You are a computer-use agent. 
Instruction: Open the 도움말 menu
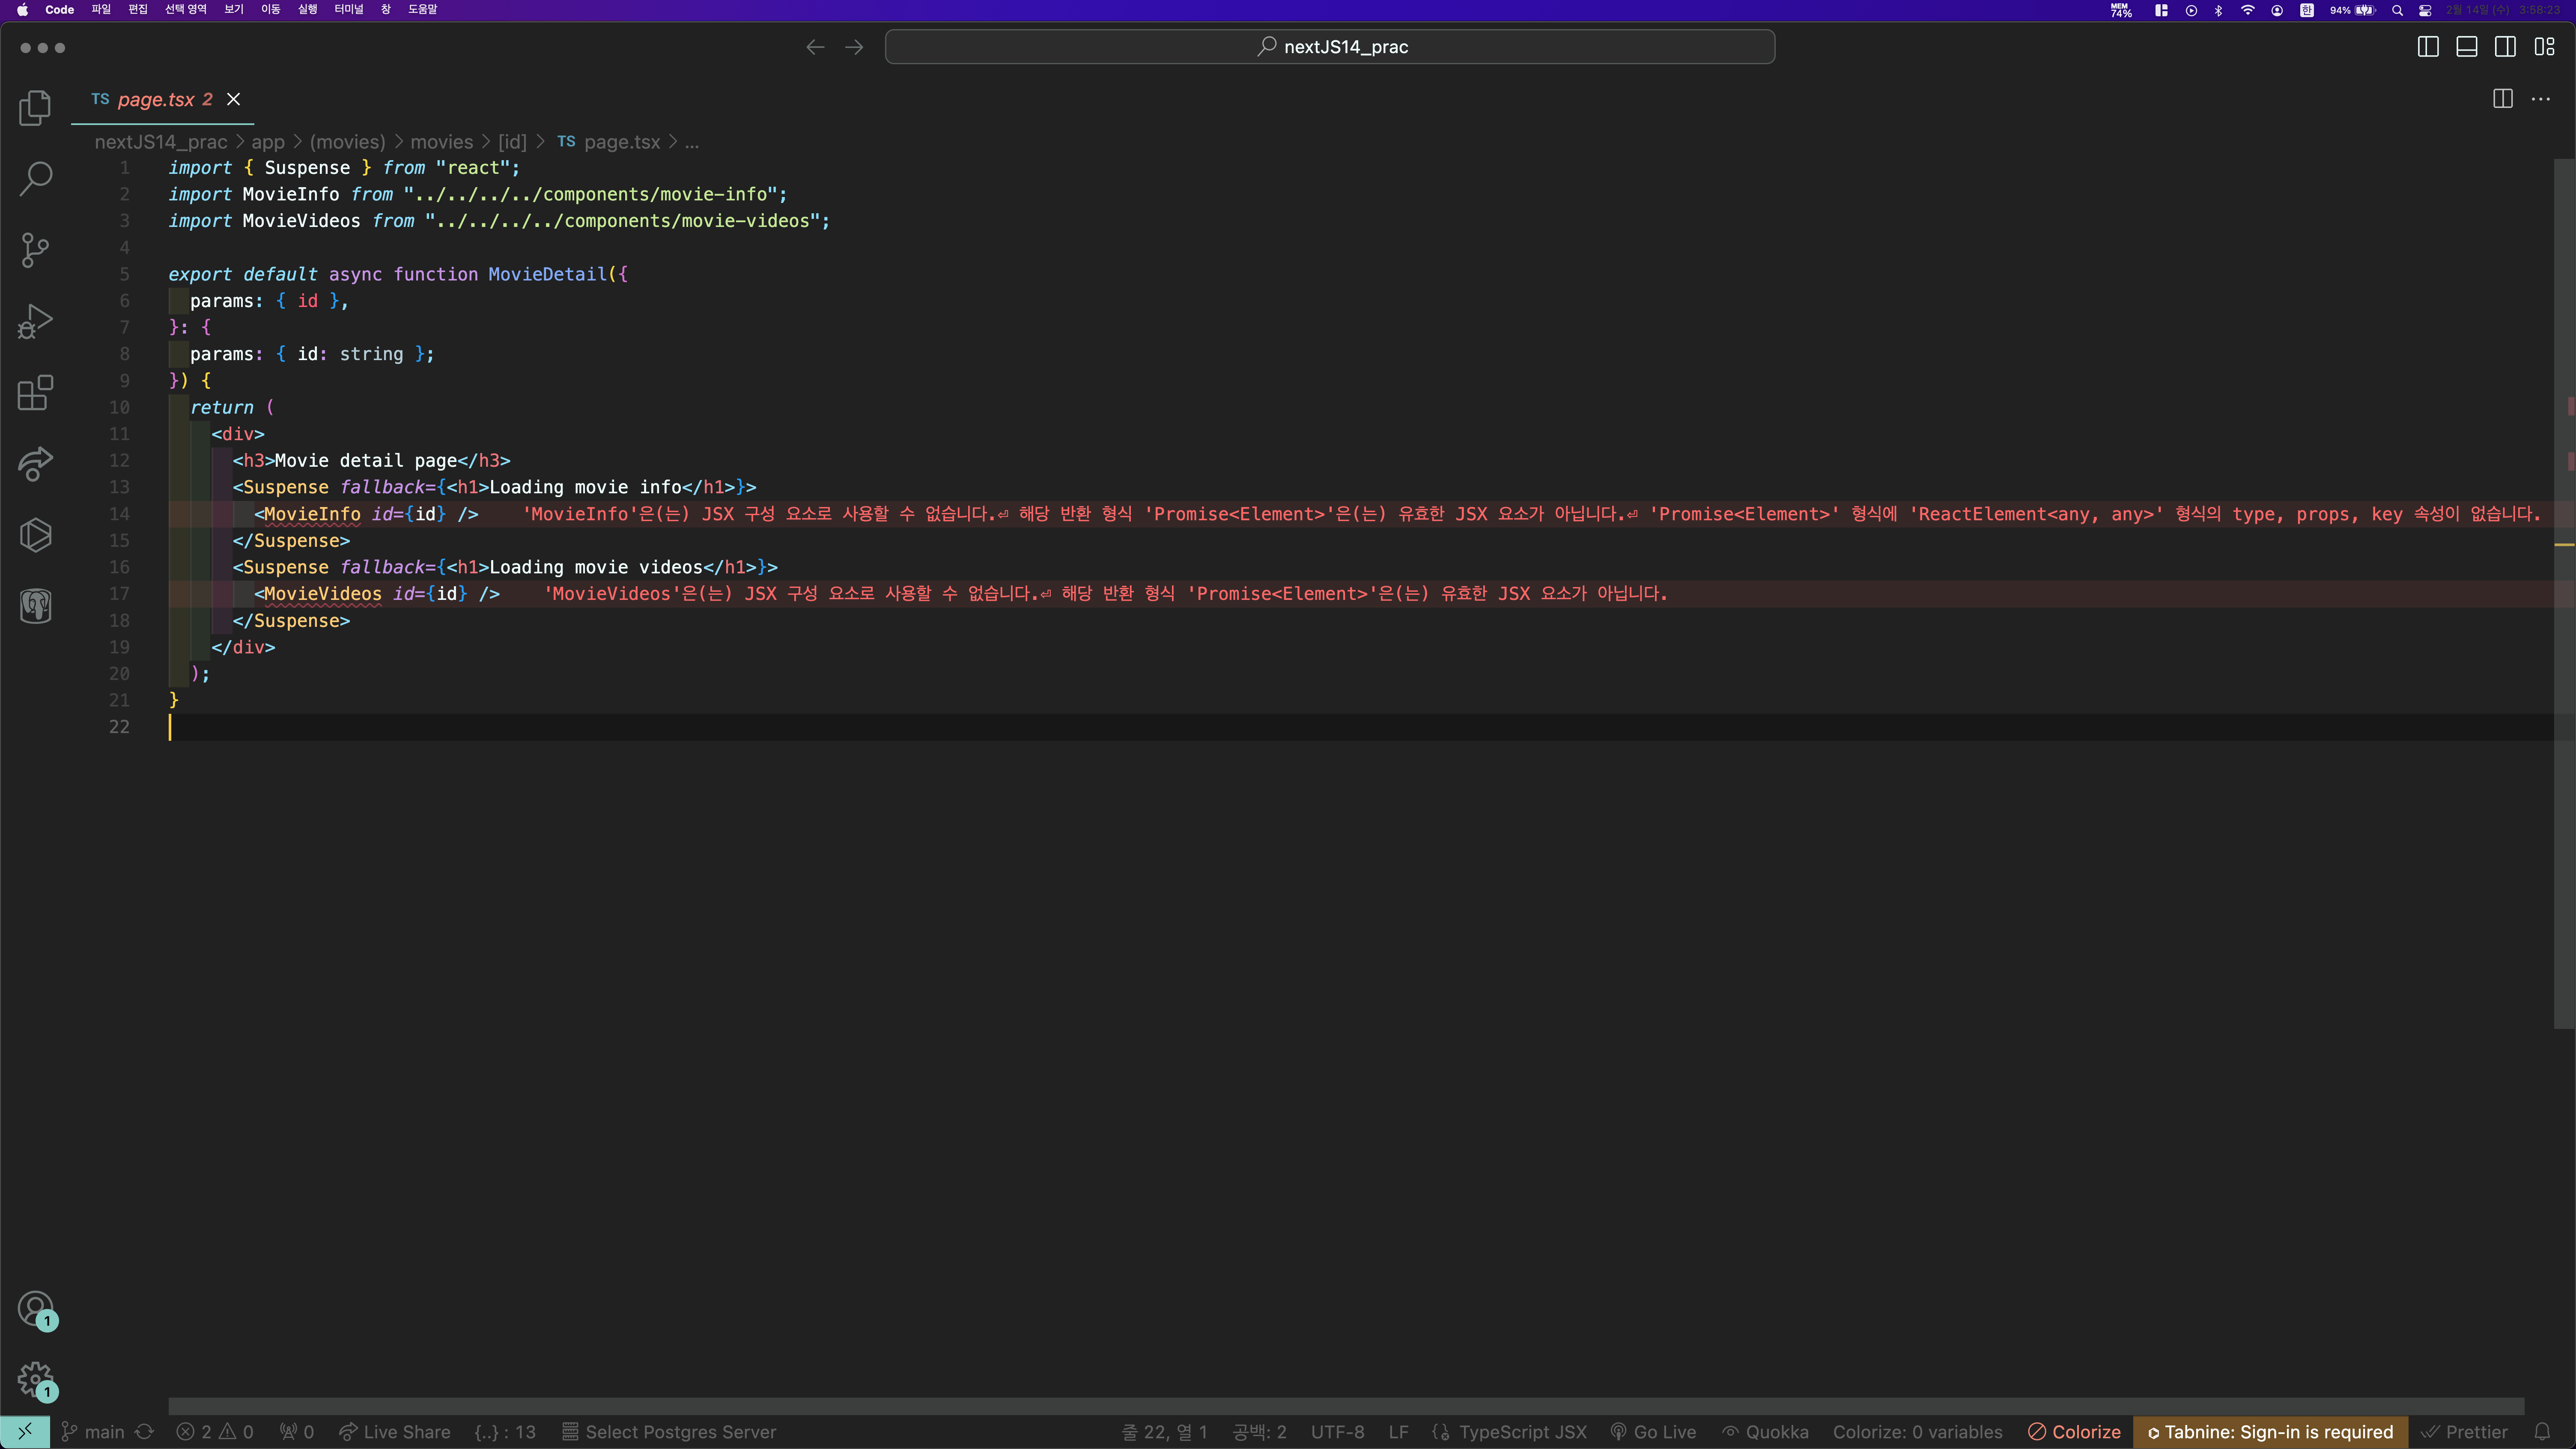[x=422, y=10]
